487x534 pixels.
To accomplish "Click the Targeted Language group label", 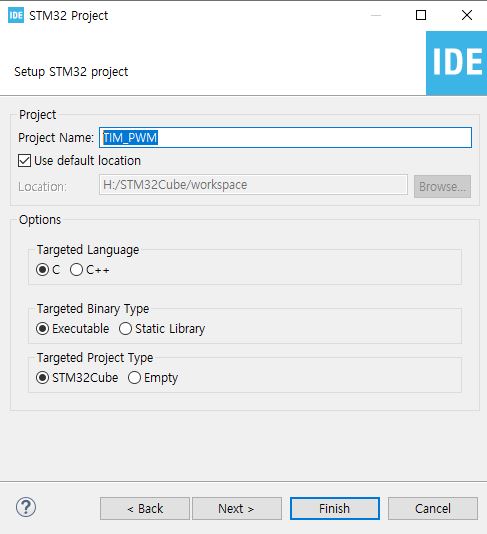I will pos(88,250).
